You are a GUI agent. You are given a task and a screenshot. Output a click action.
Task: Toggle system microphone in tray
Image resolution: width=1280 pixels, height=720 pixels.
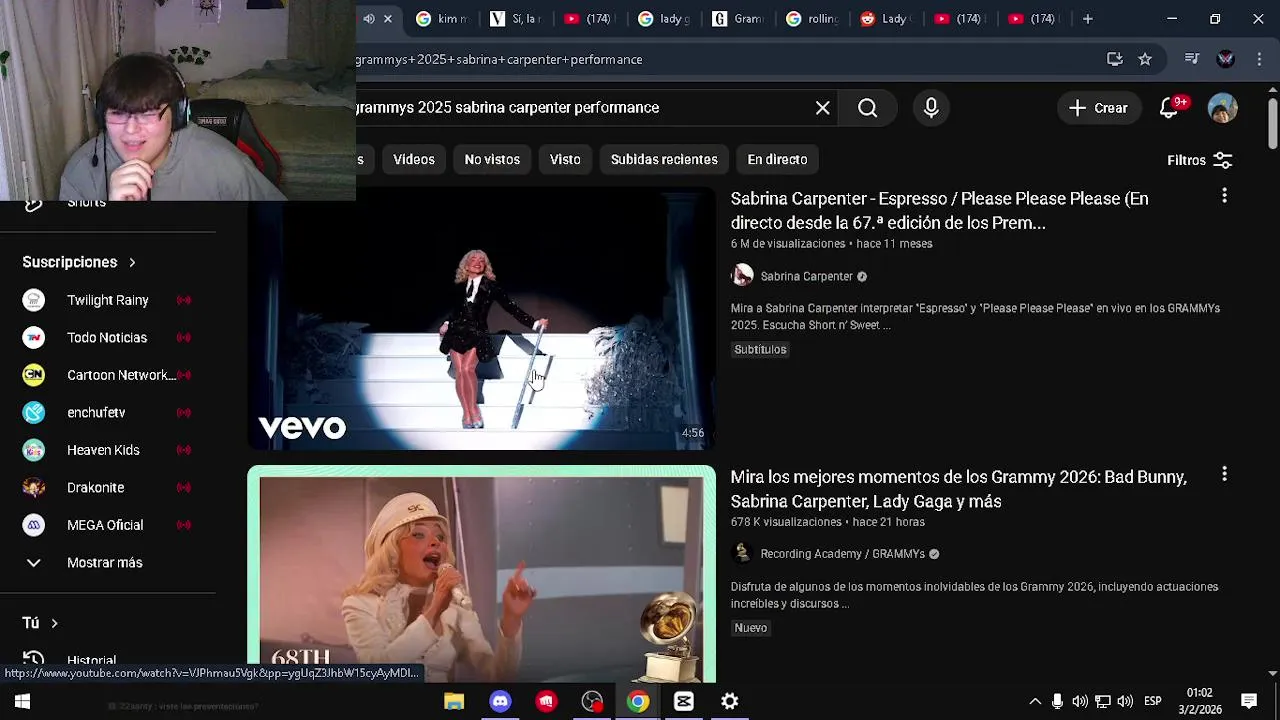(1057, 701)
